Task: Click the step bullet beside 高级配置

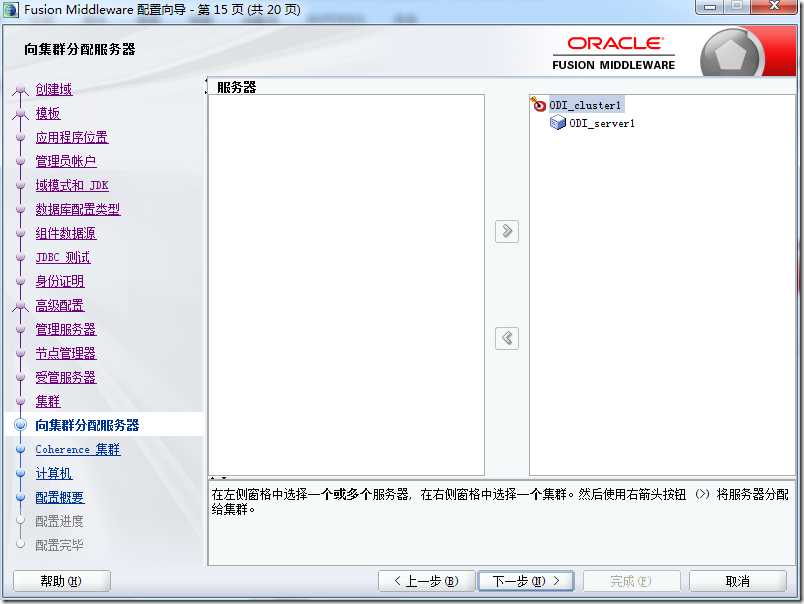Action: pyautogui.click(x=21, y=307)
